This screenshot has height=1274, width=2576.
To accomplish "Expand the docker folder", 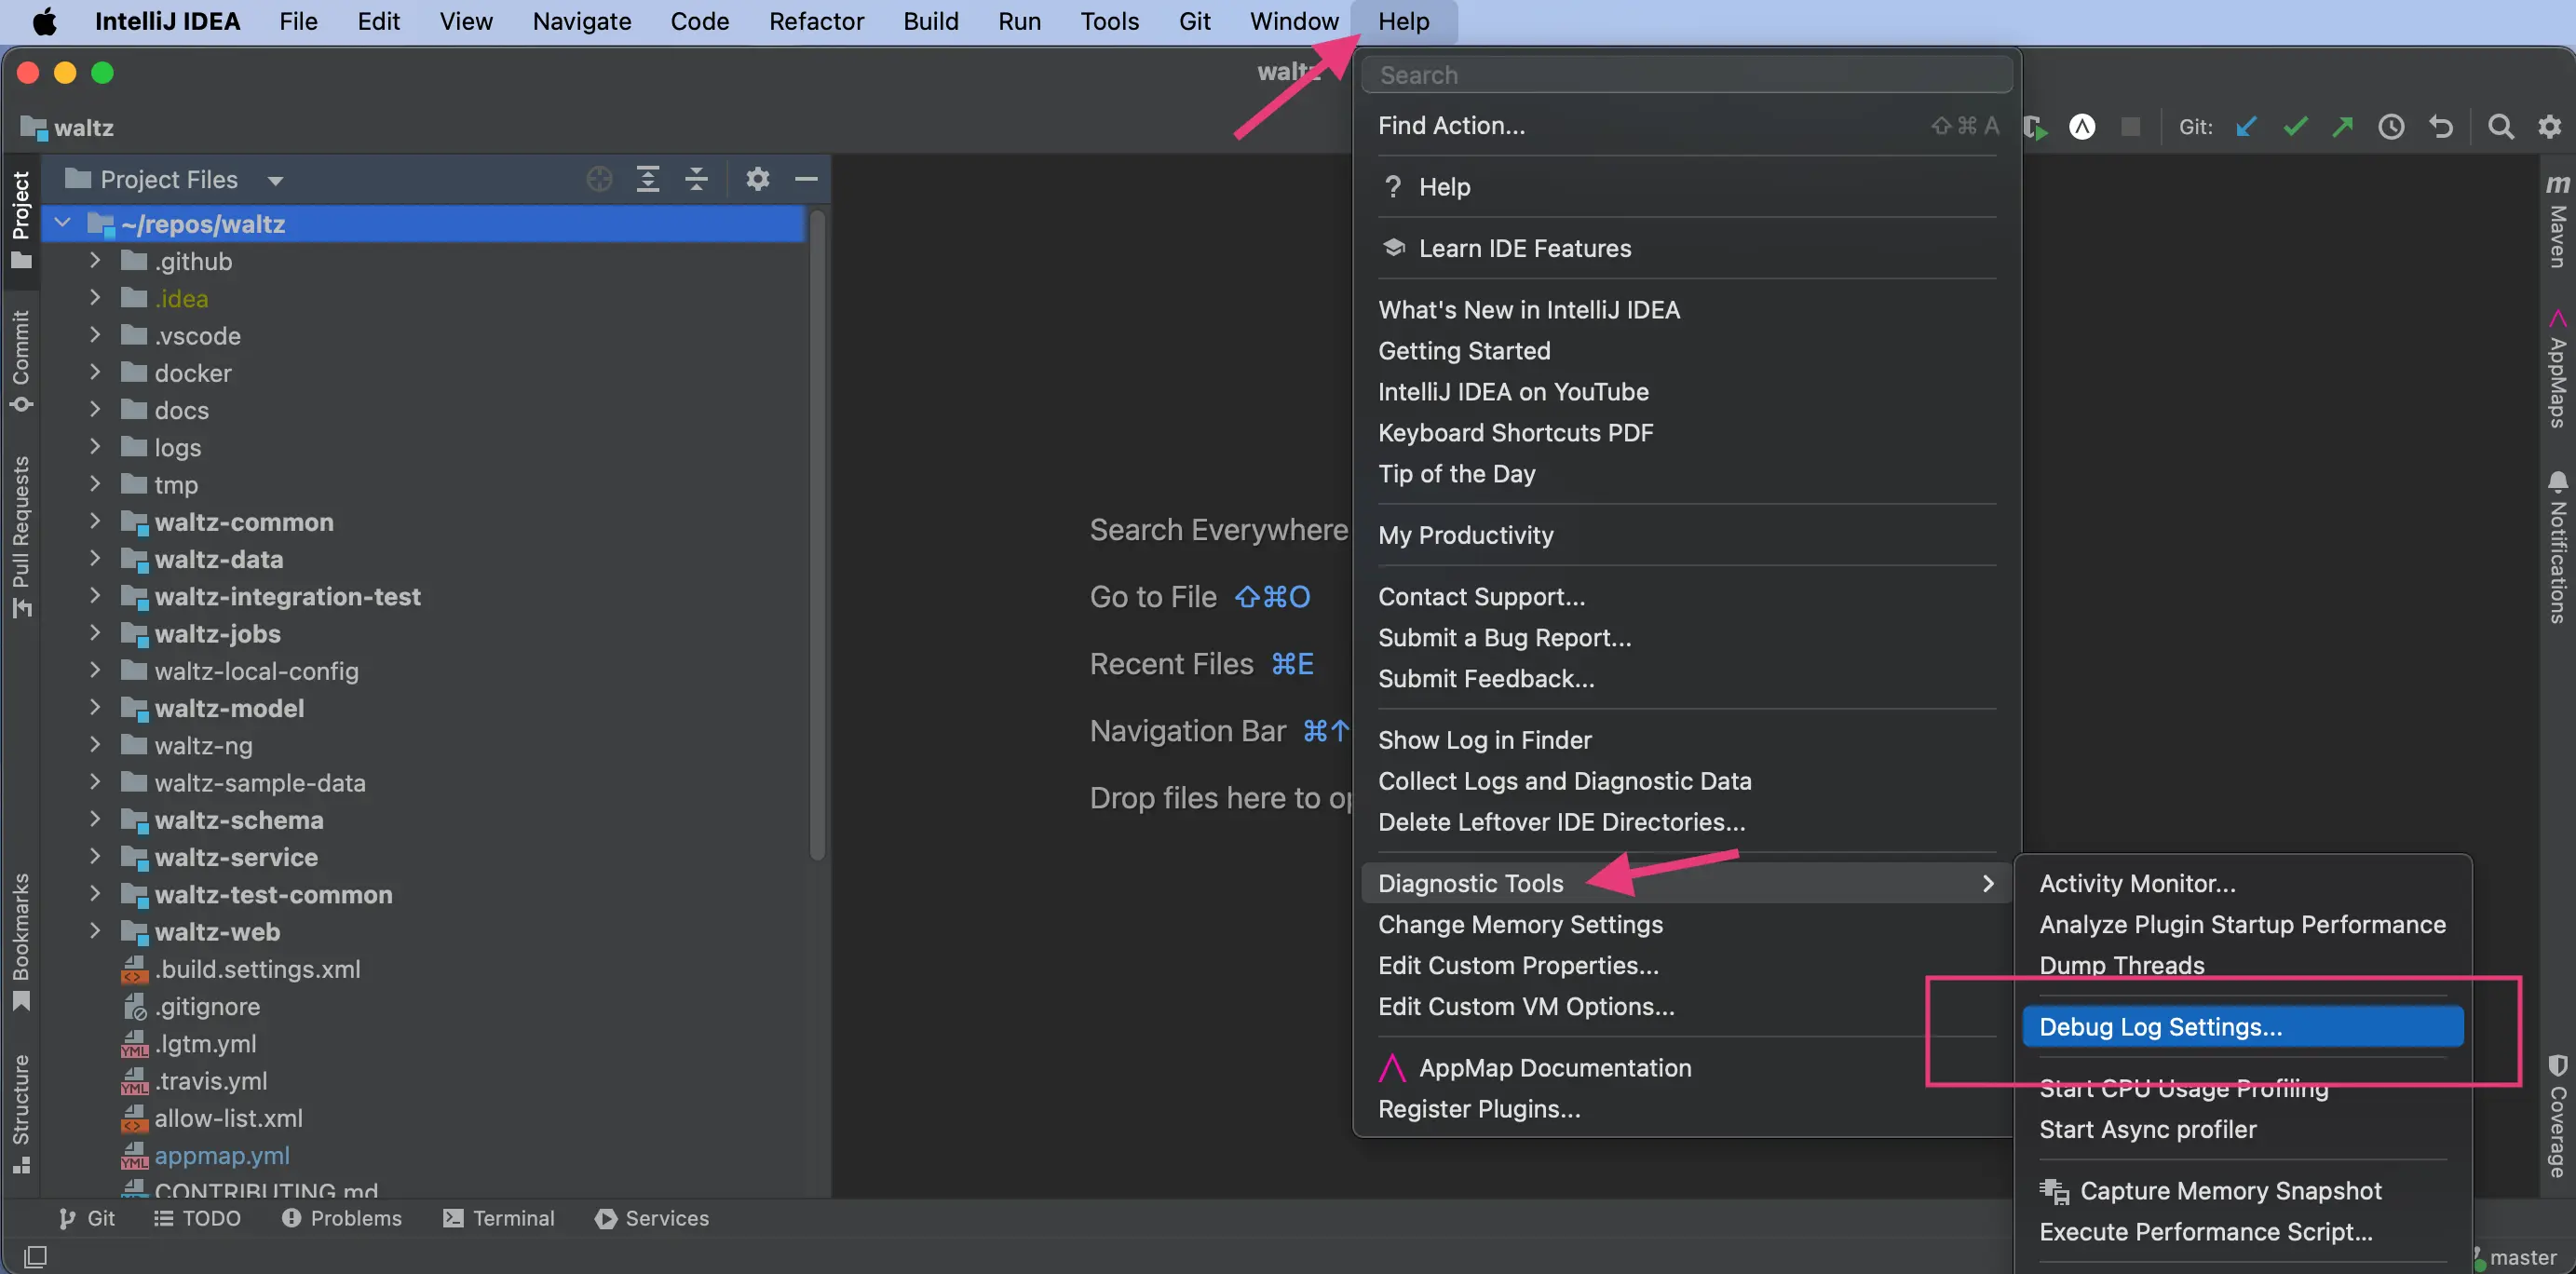I will pos(95,372).
